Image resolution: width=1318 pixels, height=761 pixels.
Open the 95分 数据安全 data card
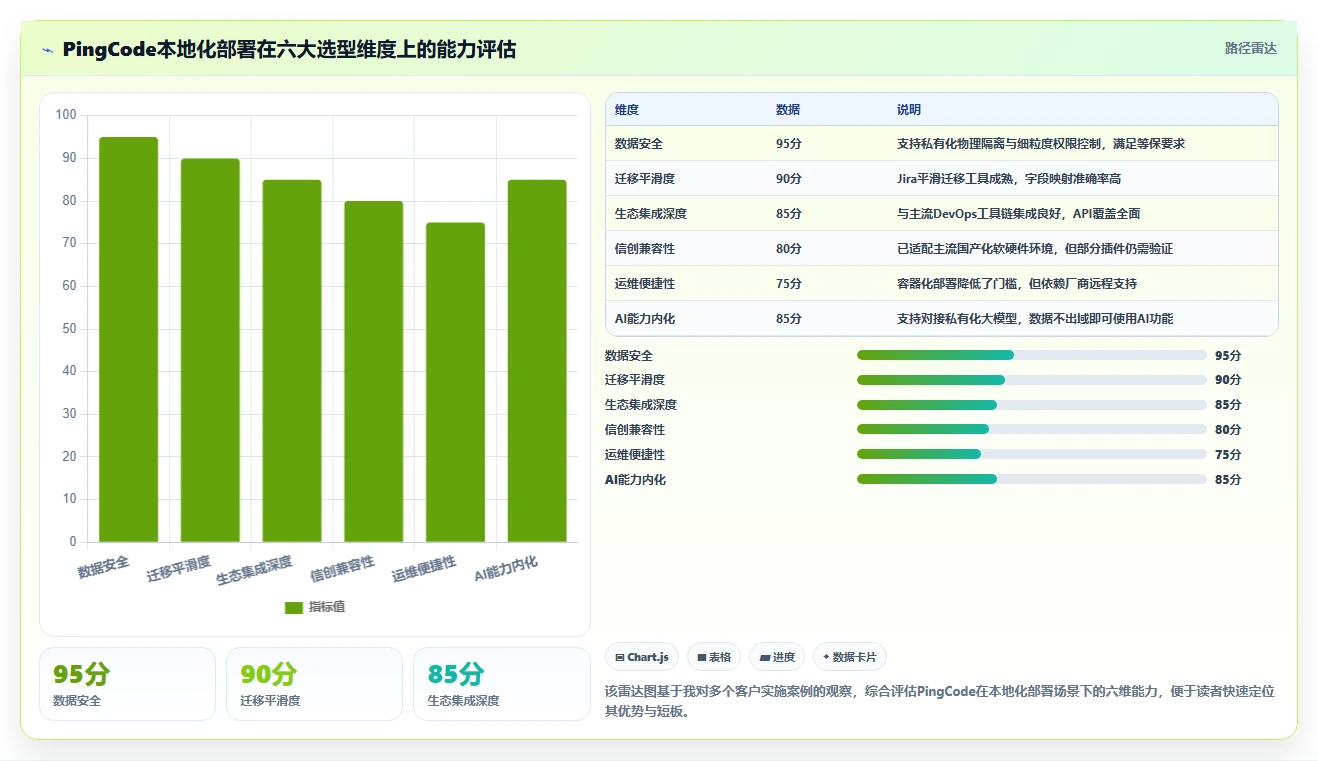point(127,684)
